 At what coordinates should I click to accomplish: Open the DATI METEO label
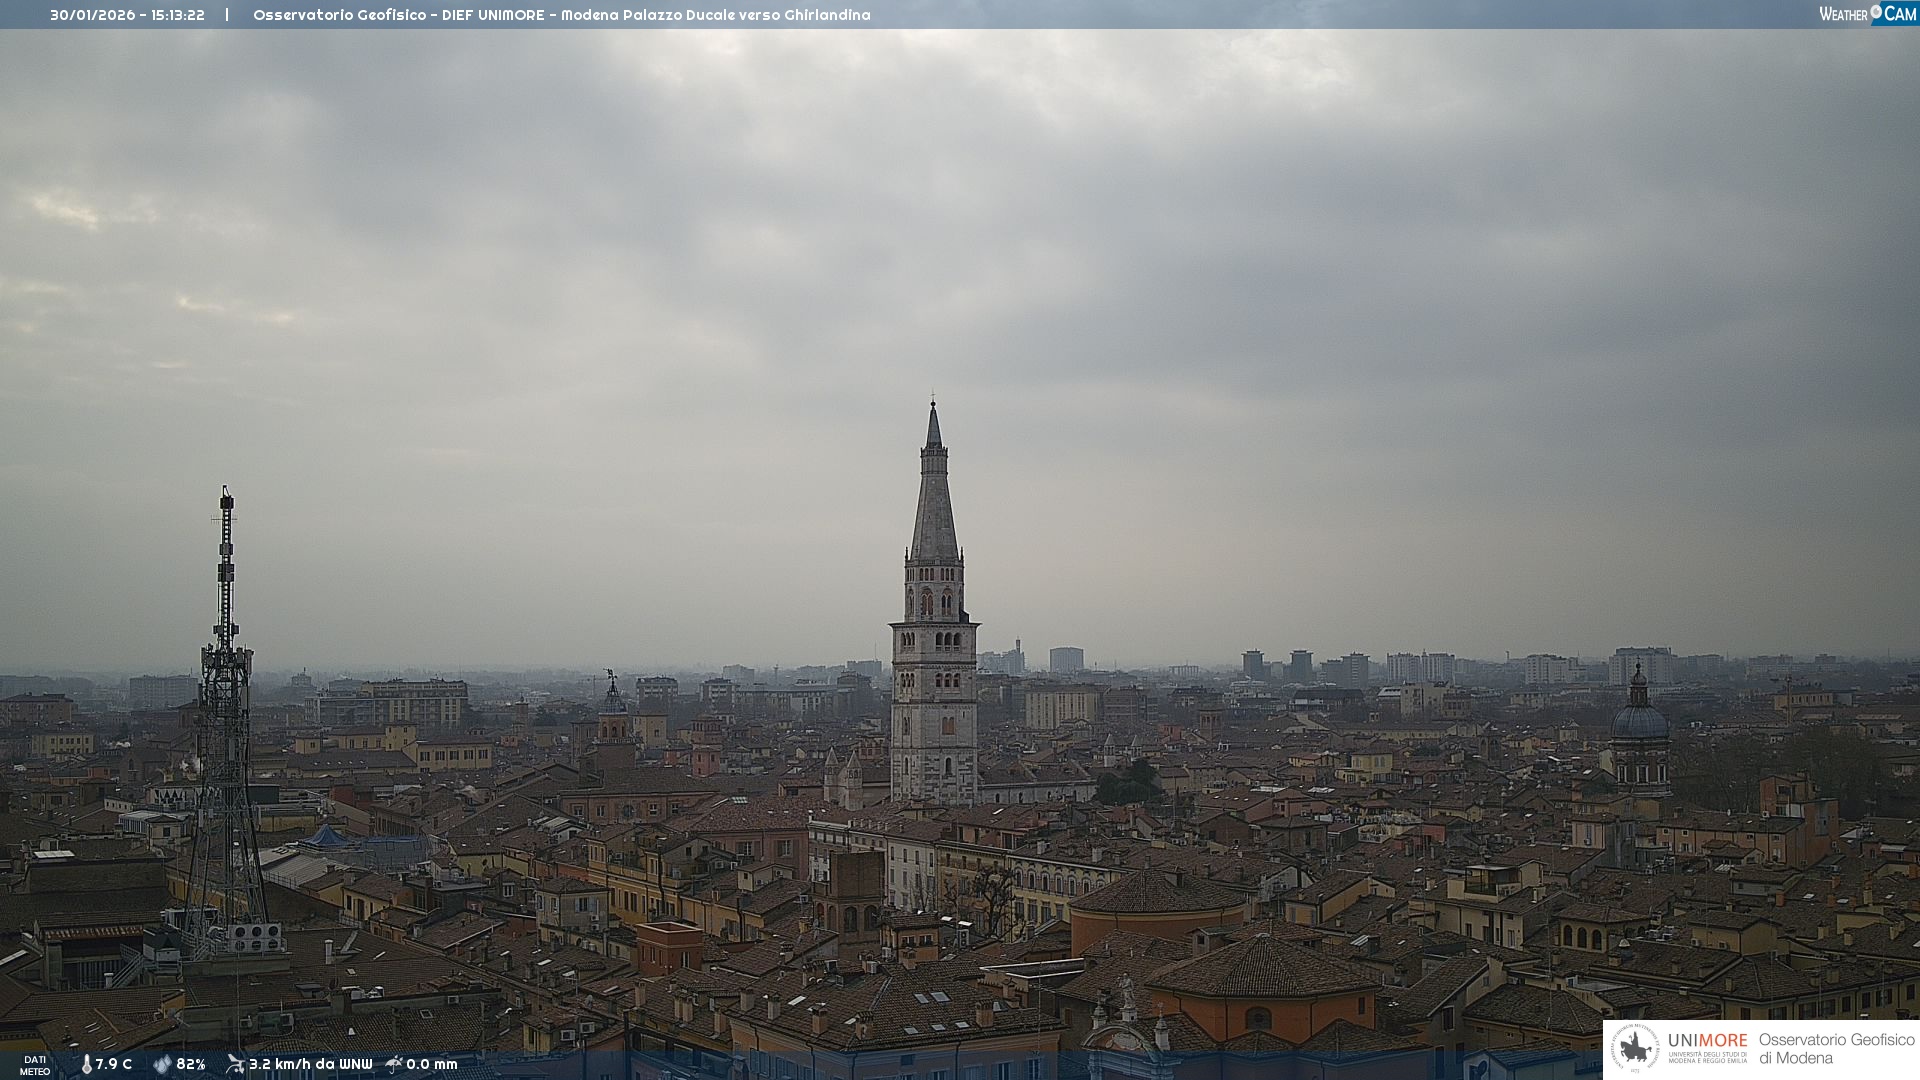pos(35,1065)
